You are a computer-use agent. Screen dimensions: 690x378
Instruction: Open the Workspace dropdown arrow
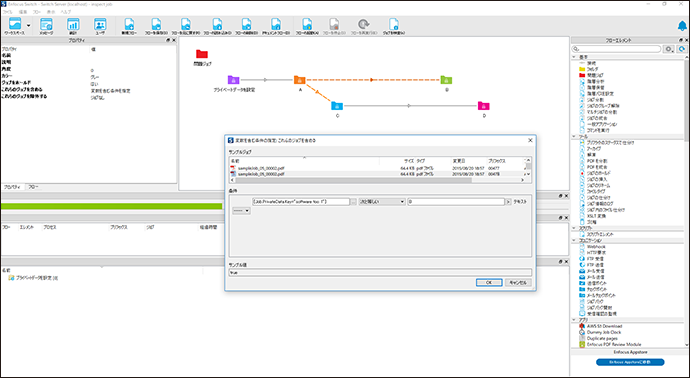coord(29,26)
